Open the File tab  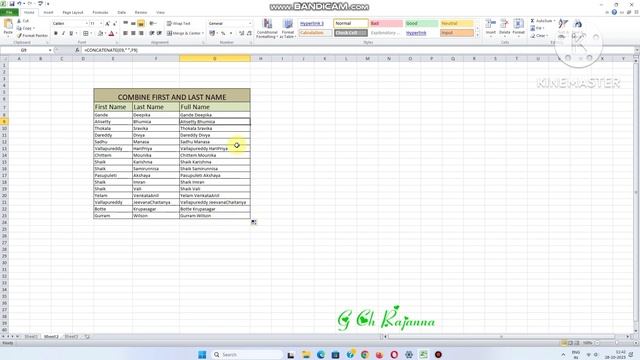[x=9, y=12]
